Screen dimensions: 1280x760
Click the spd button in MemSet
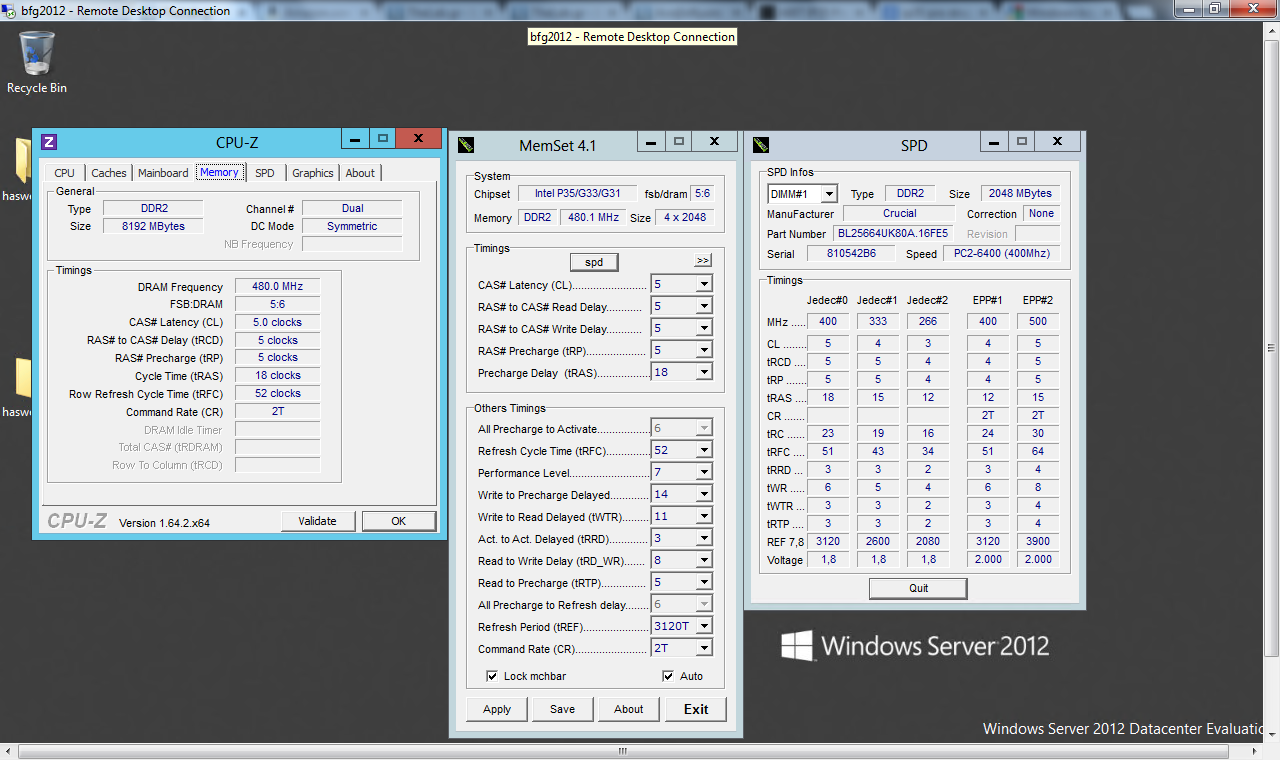pos(594,262)
